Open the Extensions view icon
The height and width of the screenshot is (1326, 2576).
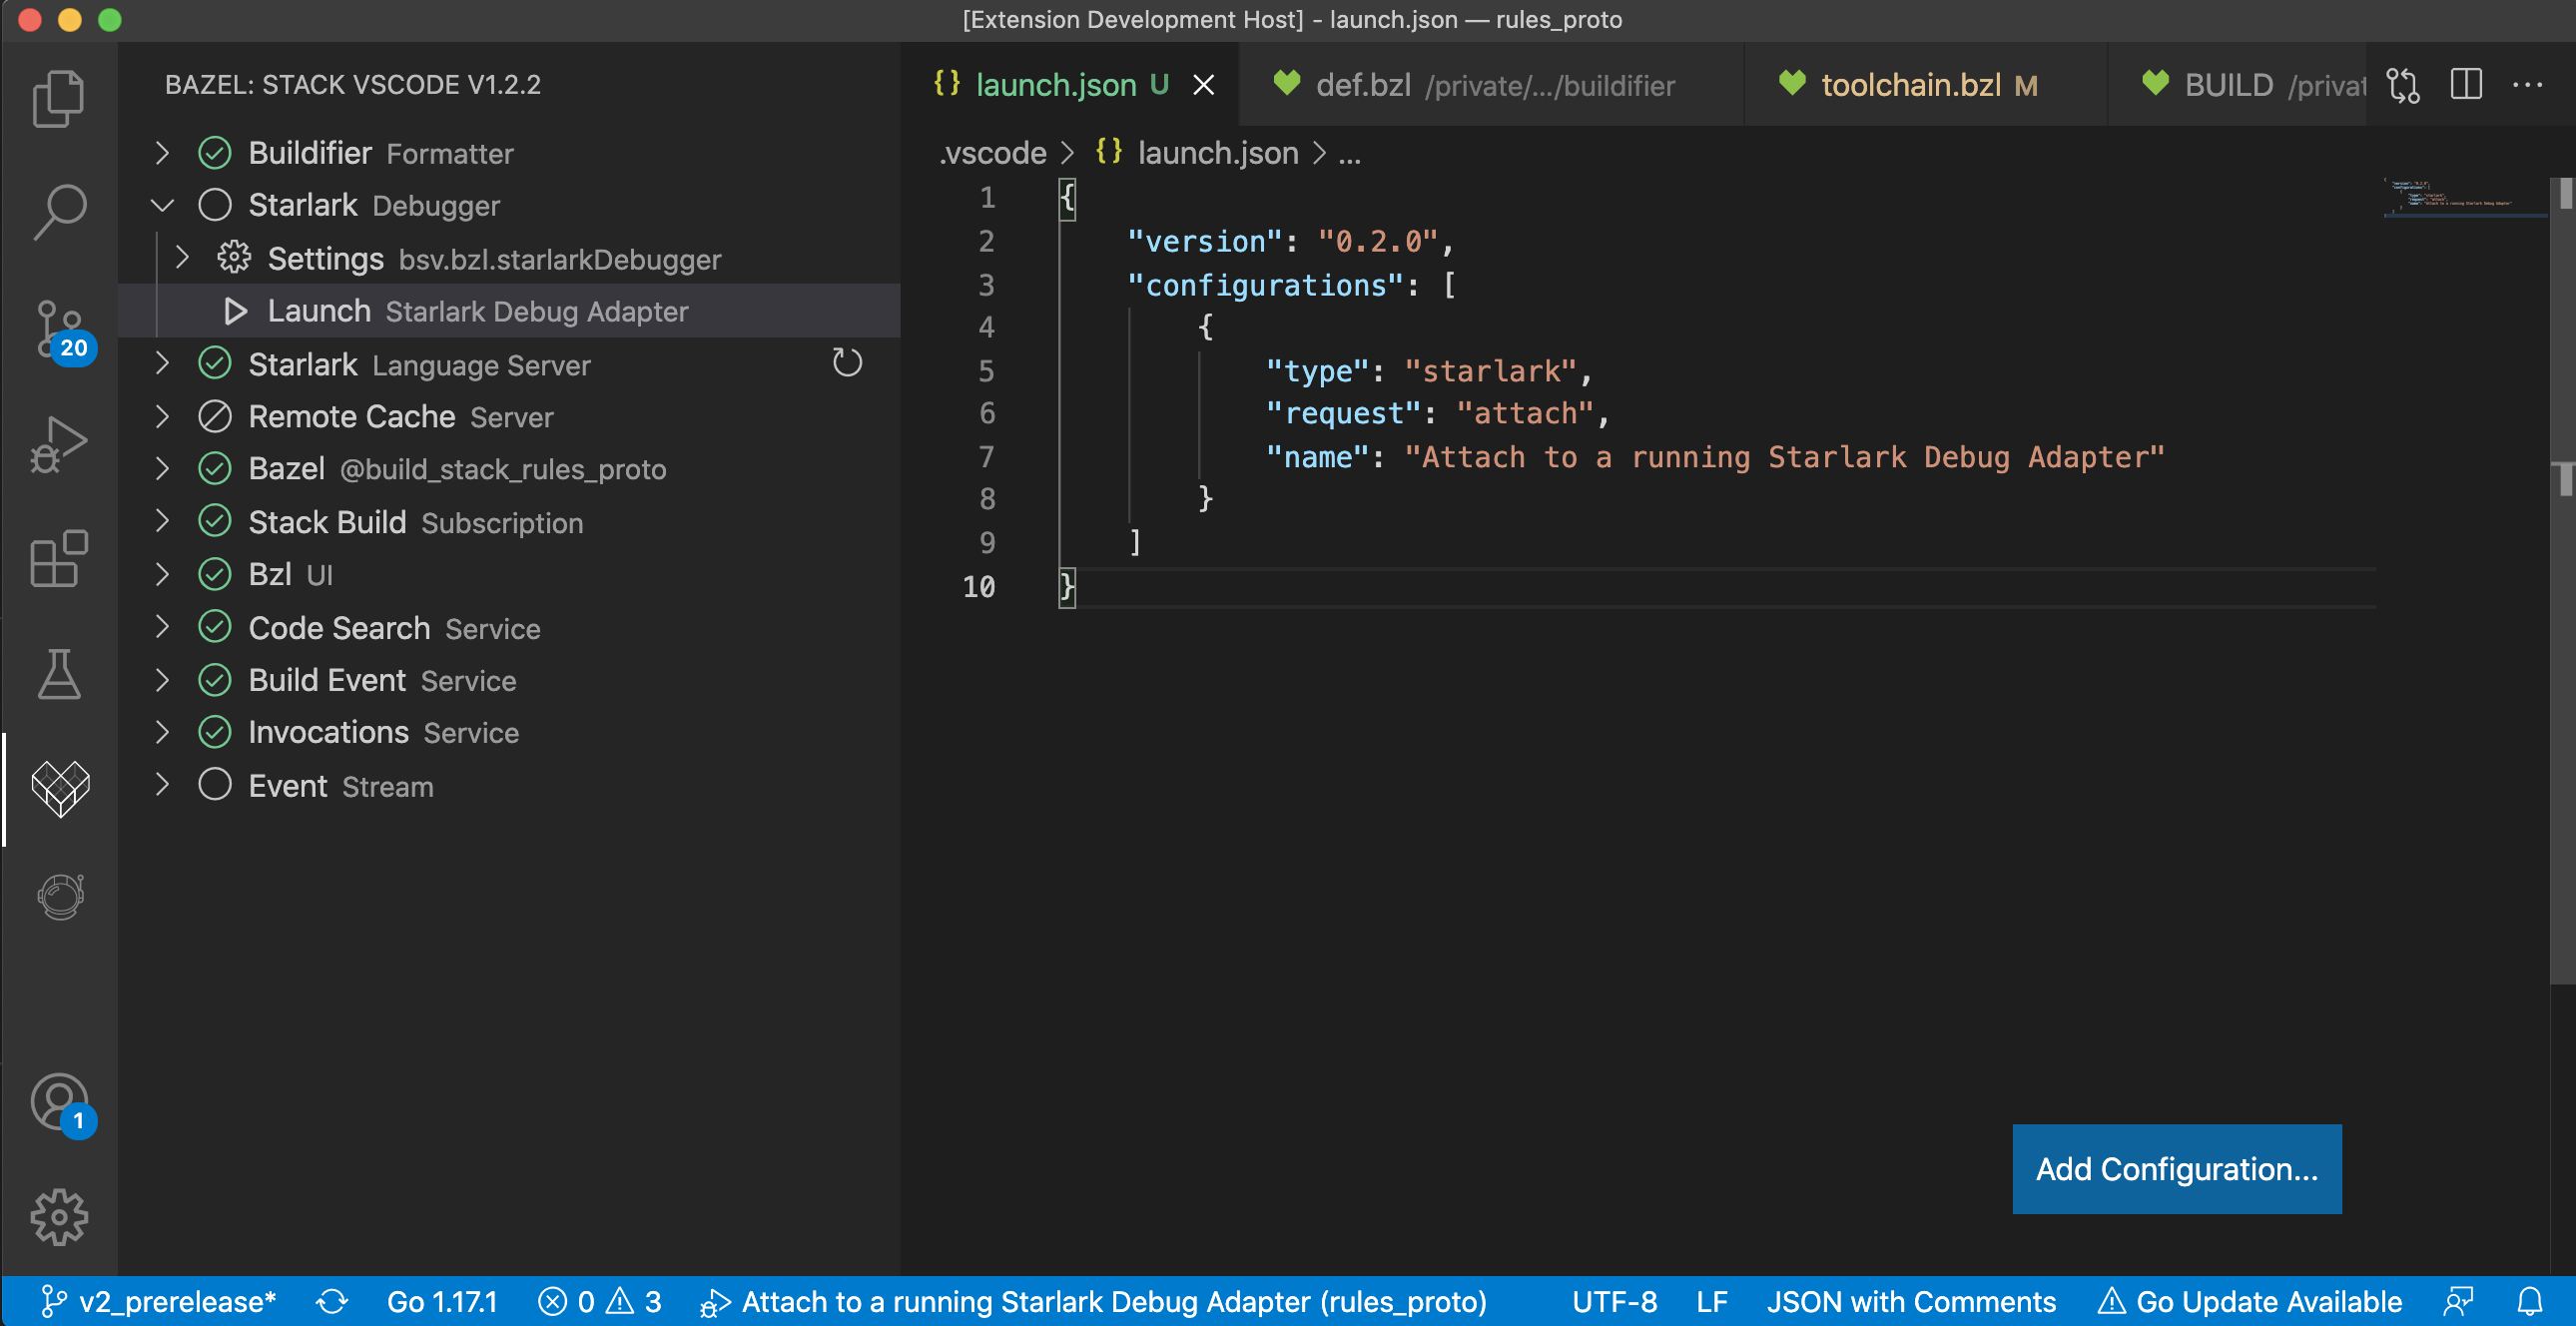click(58, 558)
